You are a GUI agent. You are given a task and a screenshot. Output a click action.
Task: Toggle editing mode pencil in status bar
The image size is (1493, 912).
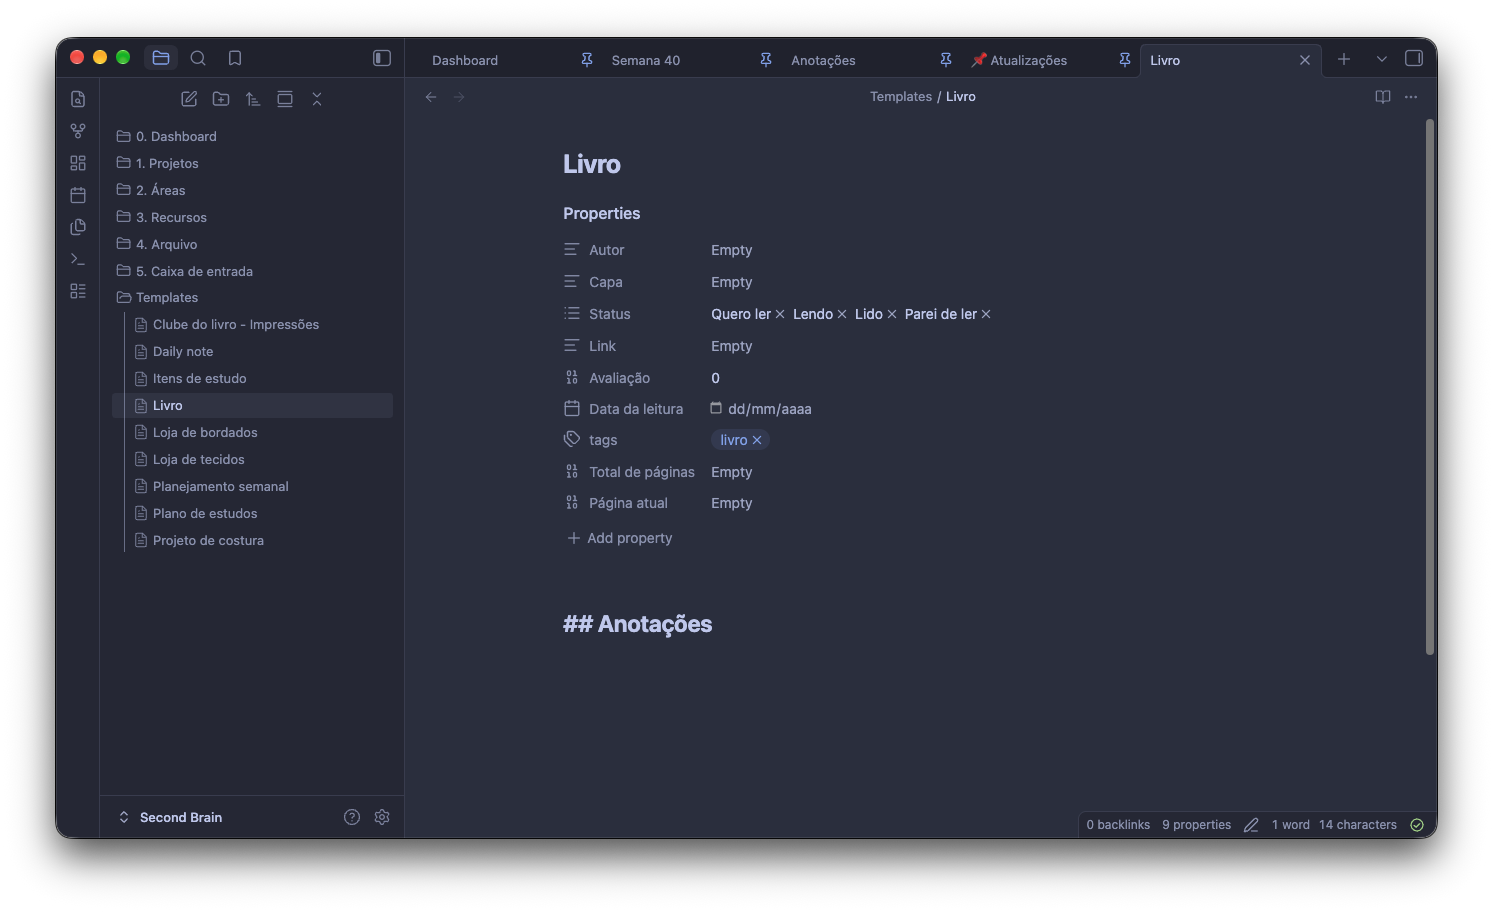(x=1251, y=825)
